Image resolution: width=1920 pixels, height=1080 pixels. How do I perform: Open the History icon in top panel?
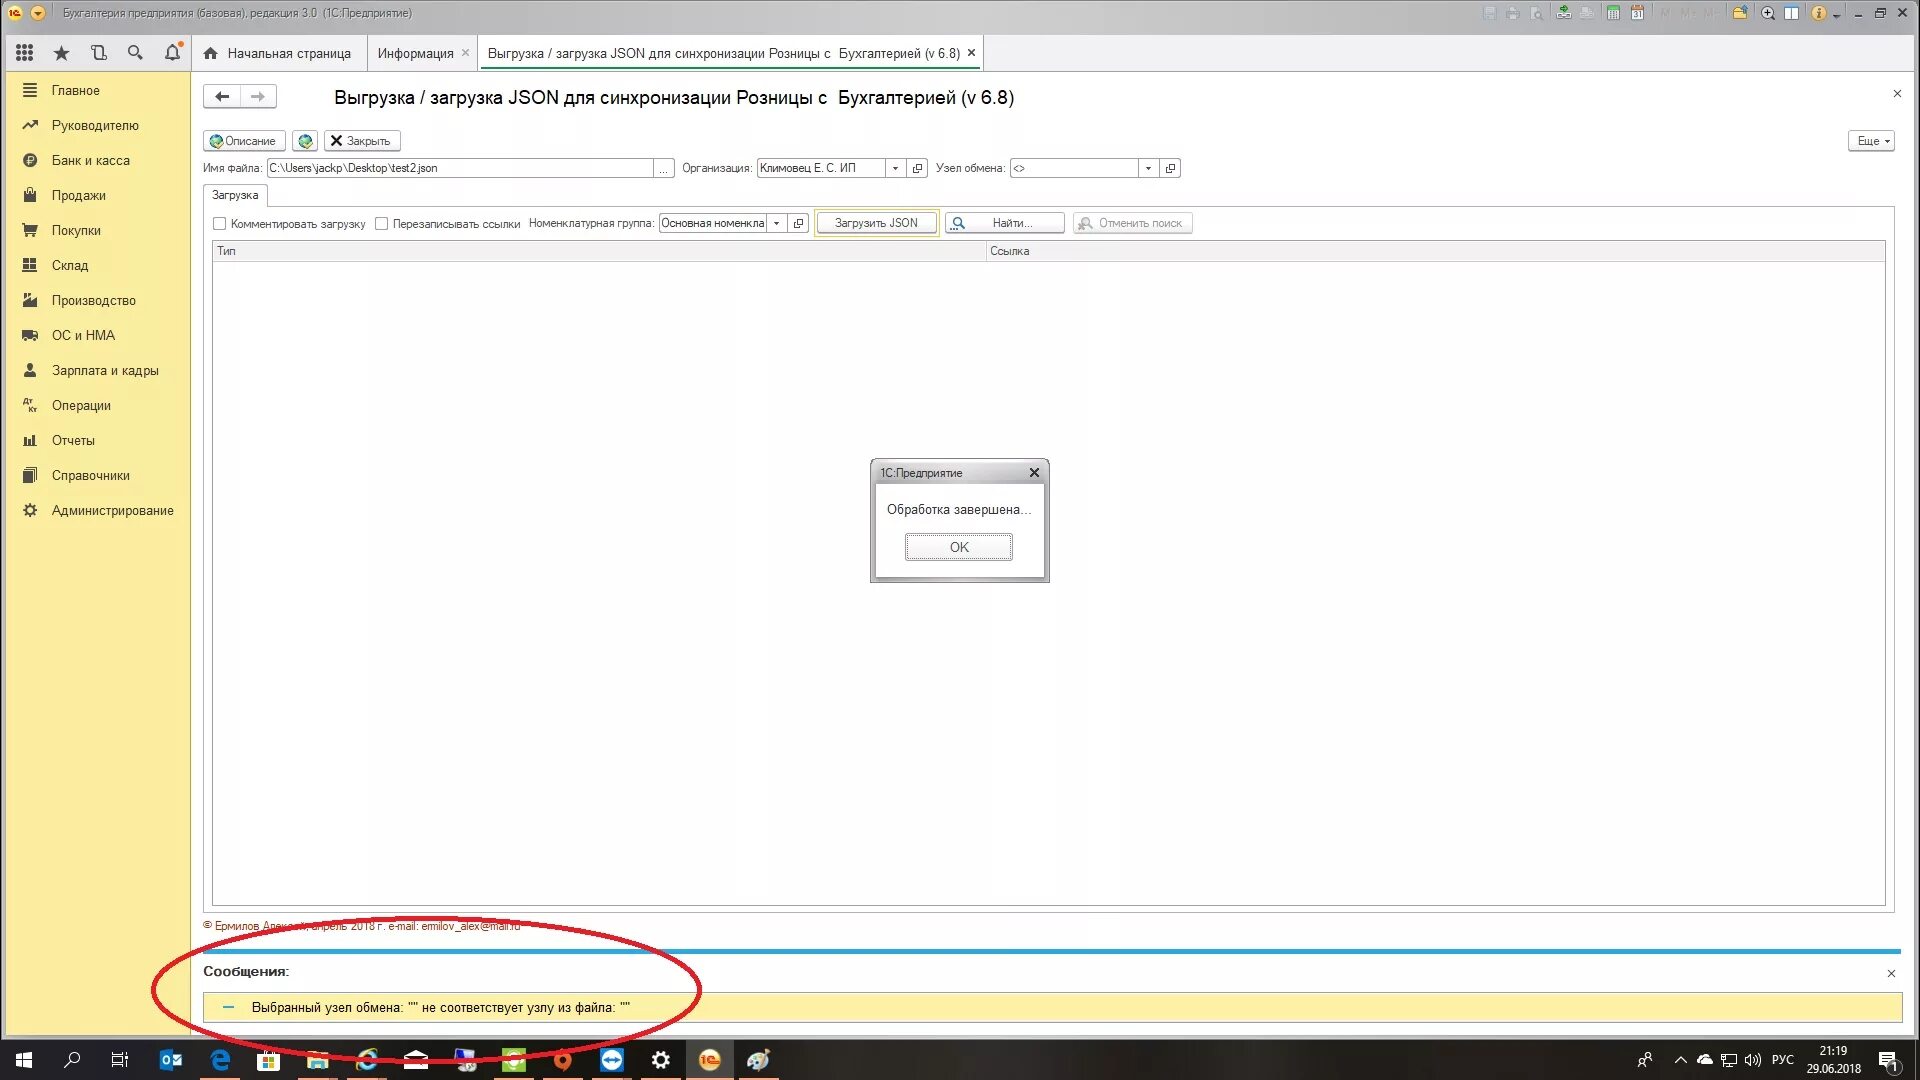(x=98, y=53)
